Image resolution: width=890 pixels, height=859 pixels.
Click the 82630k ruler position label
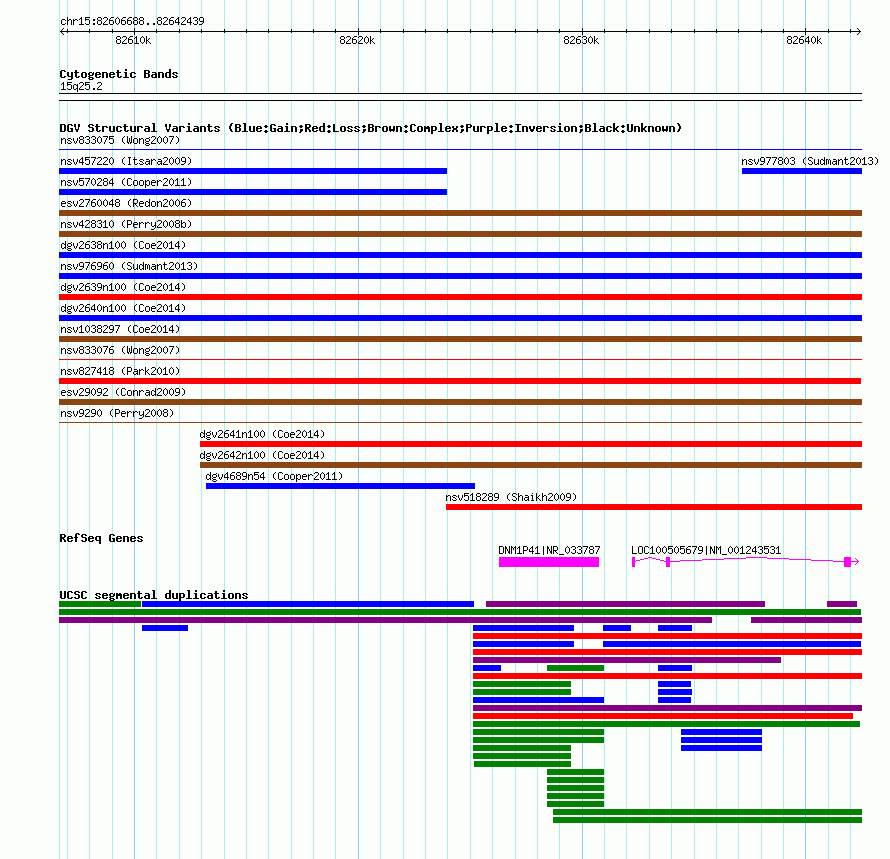581,40
